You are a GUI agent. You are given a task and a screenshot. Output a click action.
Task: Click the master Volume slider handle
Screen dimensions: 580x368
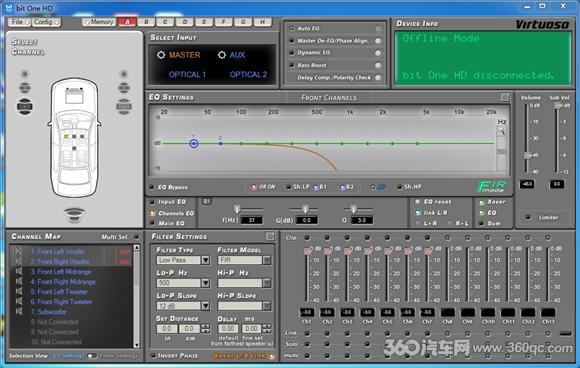point(528,156)
